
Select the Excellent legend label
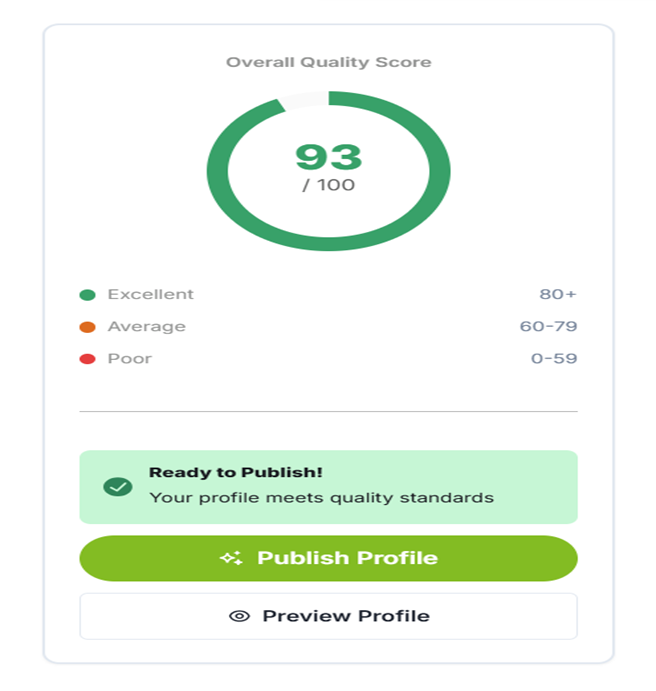click(x=151, y=294)
